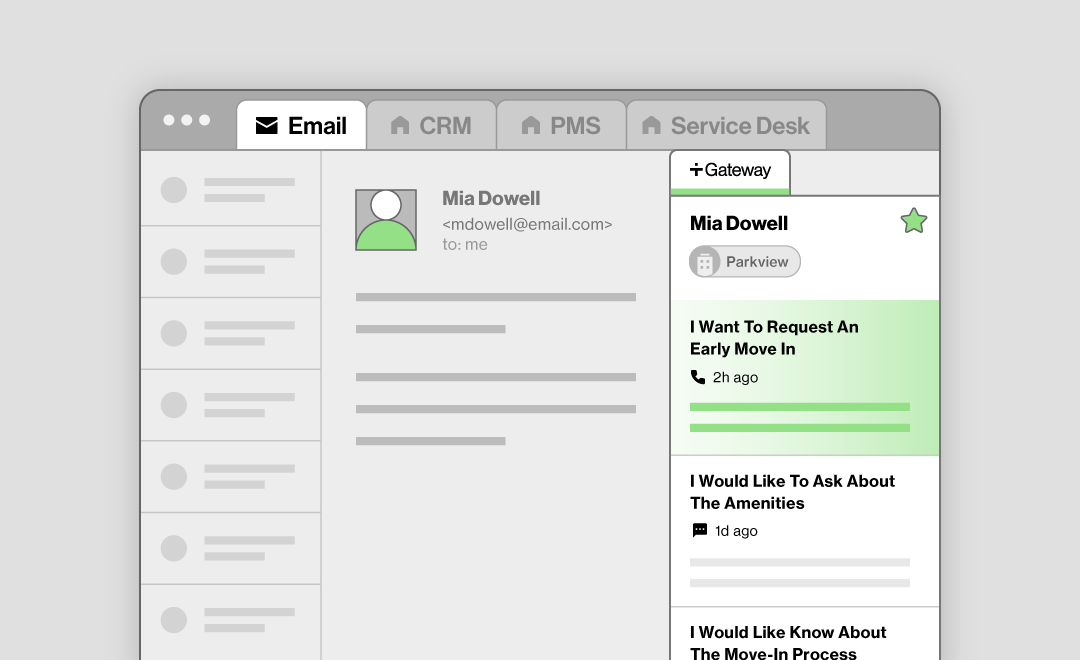1080x660 pixels.
Task: Switch to the CRM tab
Action: click(431, 125)
